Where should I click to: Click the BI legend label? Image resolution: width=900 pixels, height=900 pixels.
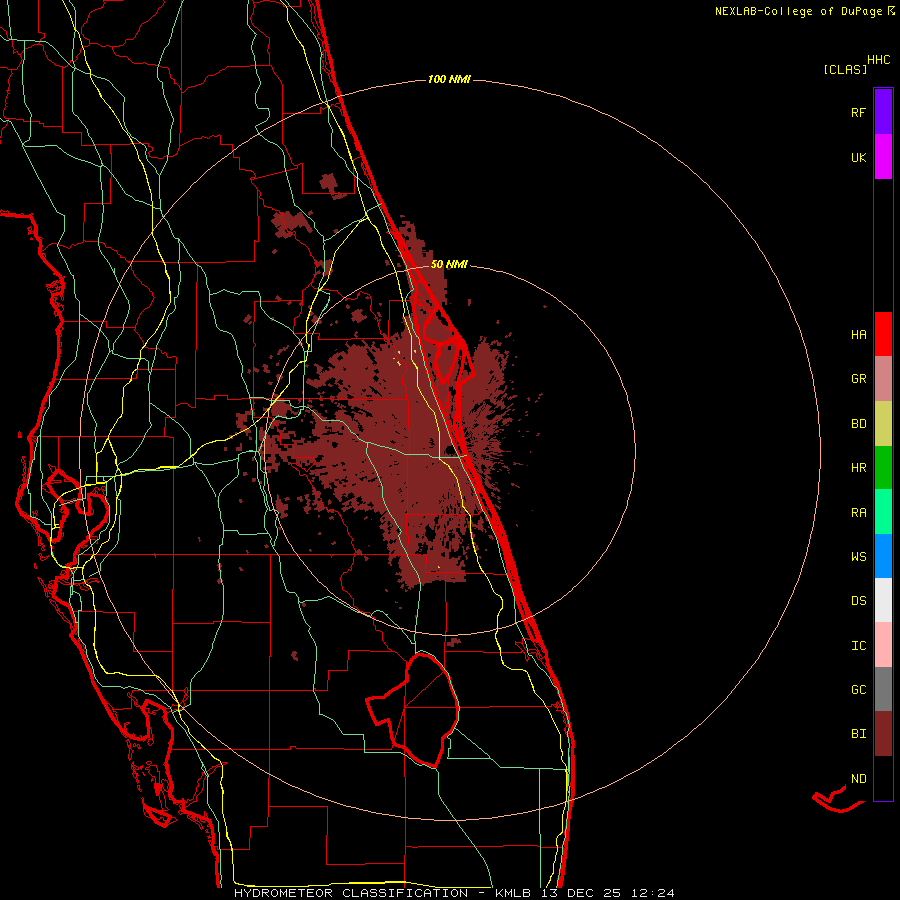(x=859, y=734)
